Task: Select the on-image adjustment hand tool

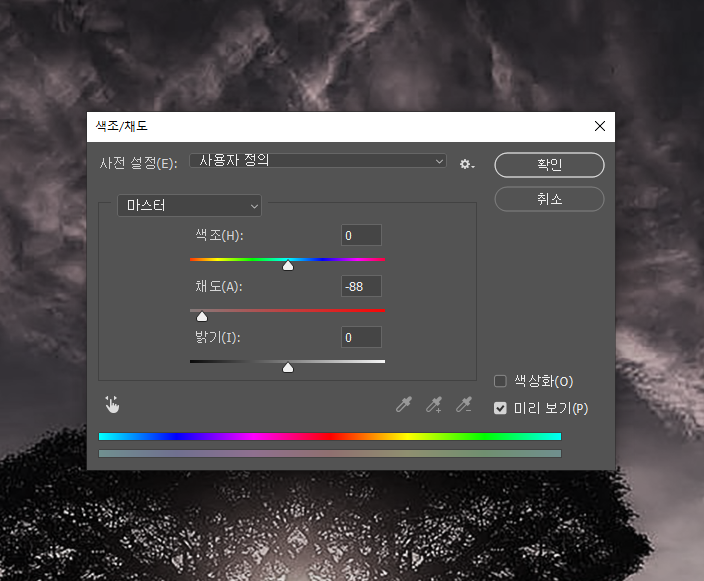Action: (x=112, y=404)
